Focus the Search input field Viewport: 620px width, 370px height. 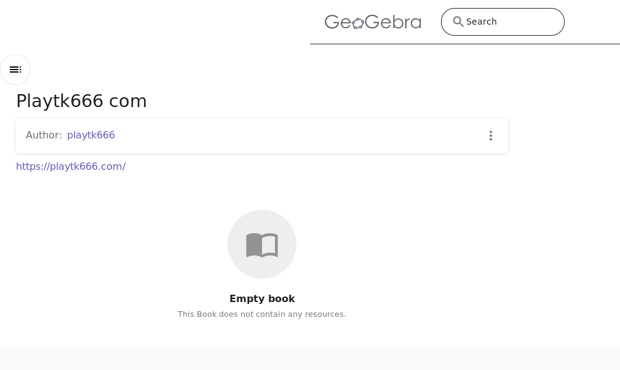click(x=503, y=22)
